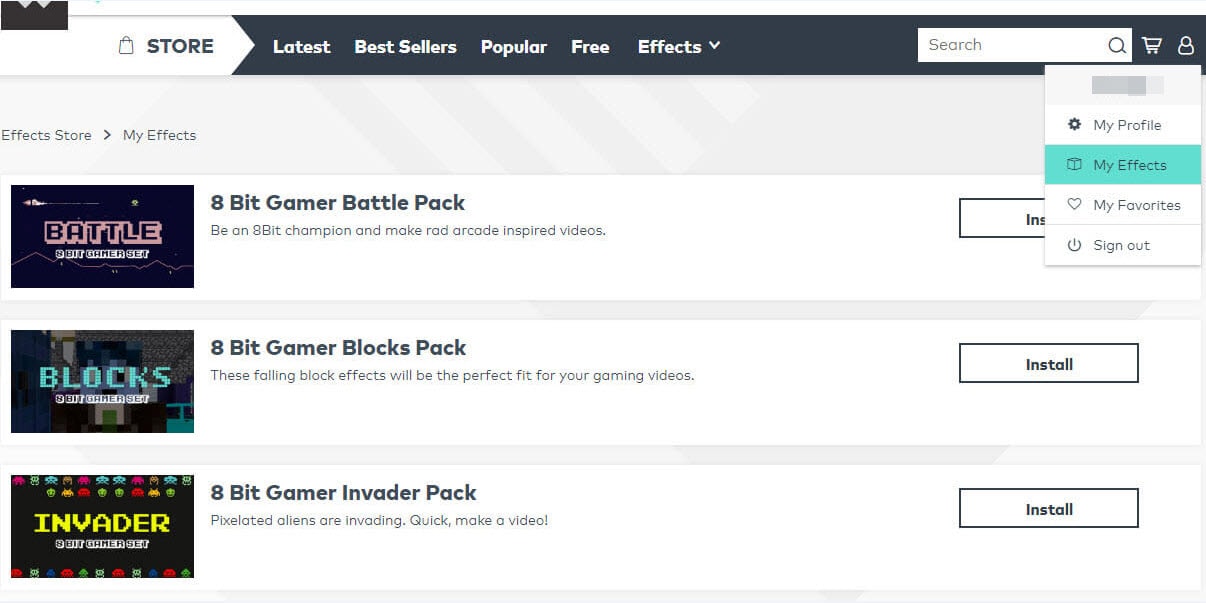Click the Store shopping bag icon
1206x603 pixels.
pos(126,46)
